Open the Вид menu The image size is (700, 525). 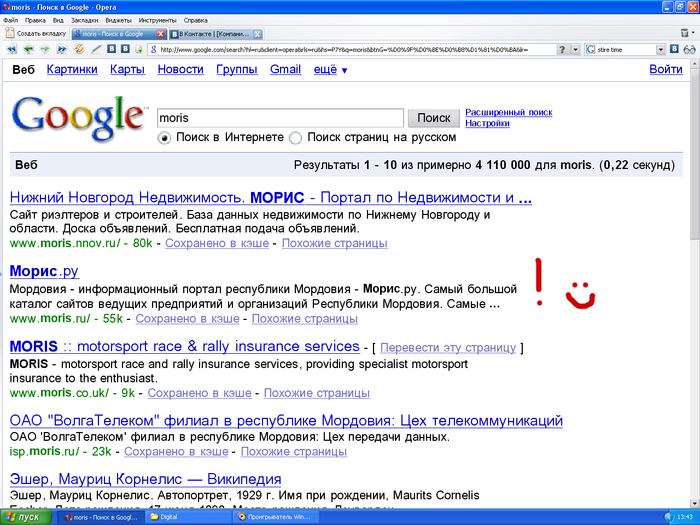pos(58,21)
